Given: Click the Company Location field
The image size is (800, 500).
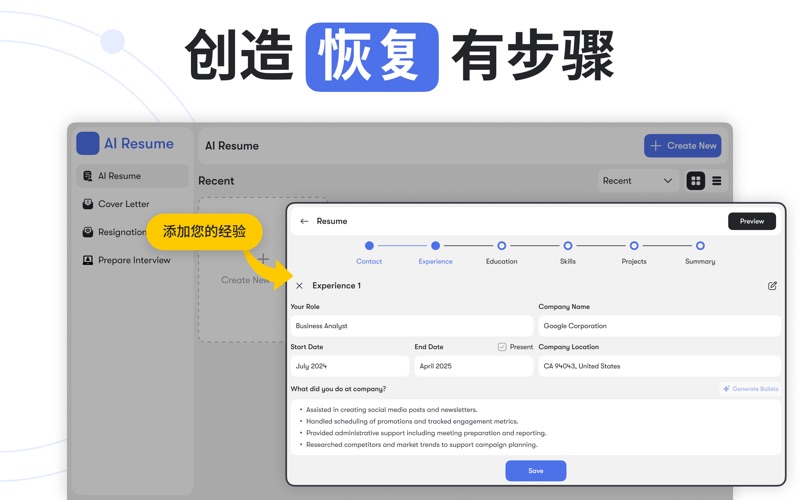Looking at the screenshot, I should click(x=660, y=366).
